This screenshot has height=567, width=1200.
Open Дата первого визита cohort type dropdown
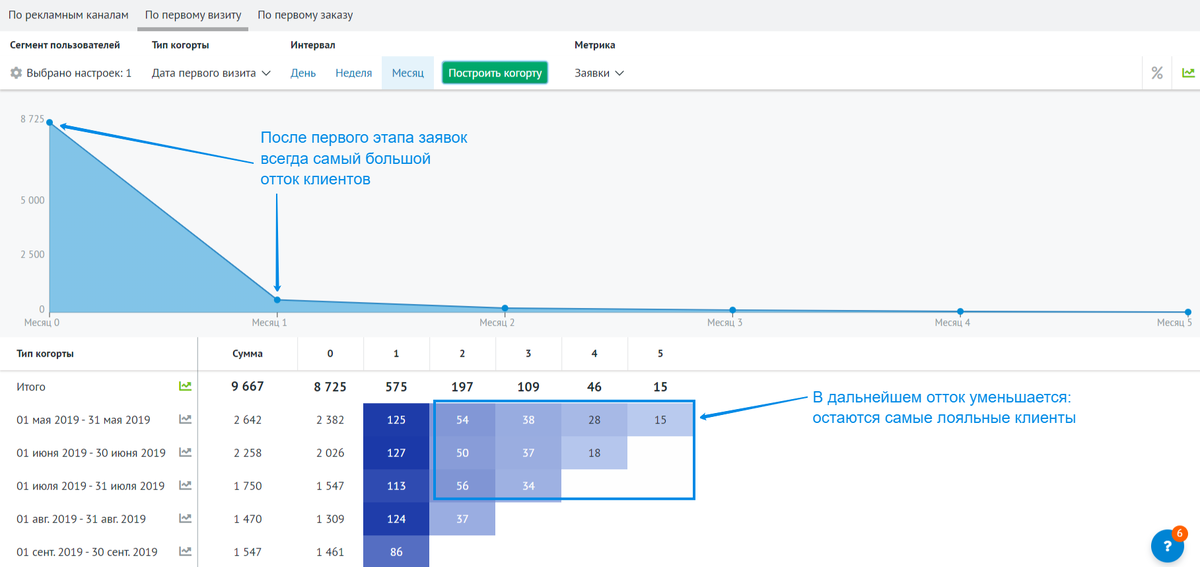(x=211, y=73)
